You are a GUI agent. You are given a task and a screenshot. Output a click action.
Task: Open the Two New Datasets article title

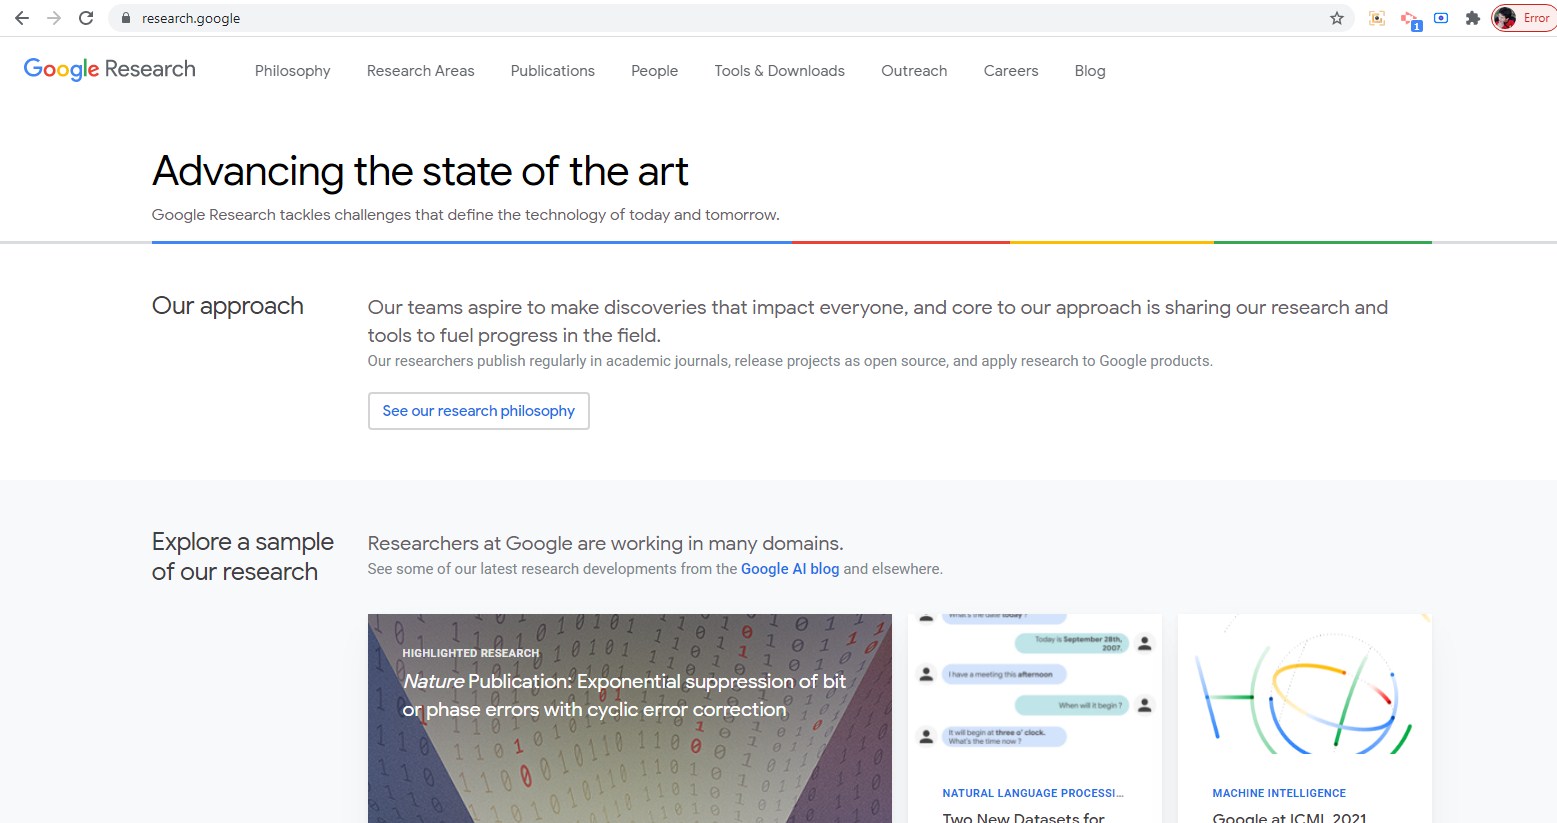tap(1023, 817)
